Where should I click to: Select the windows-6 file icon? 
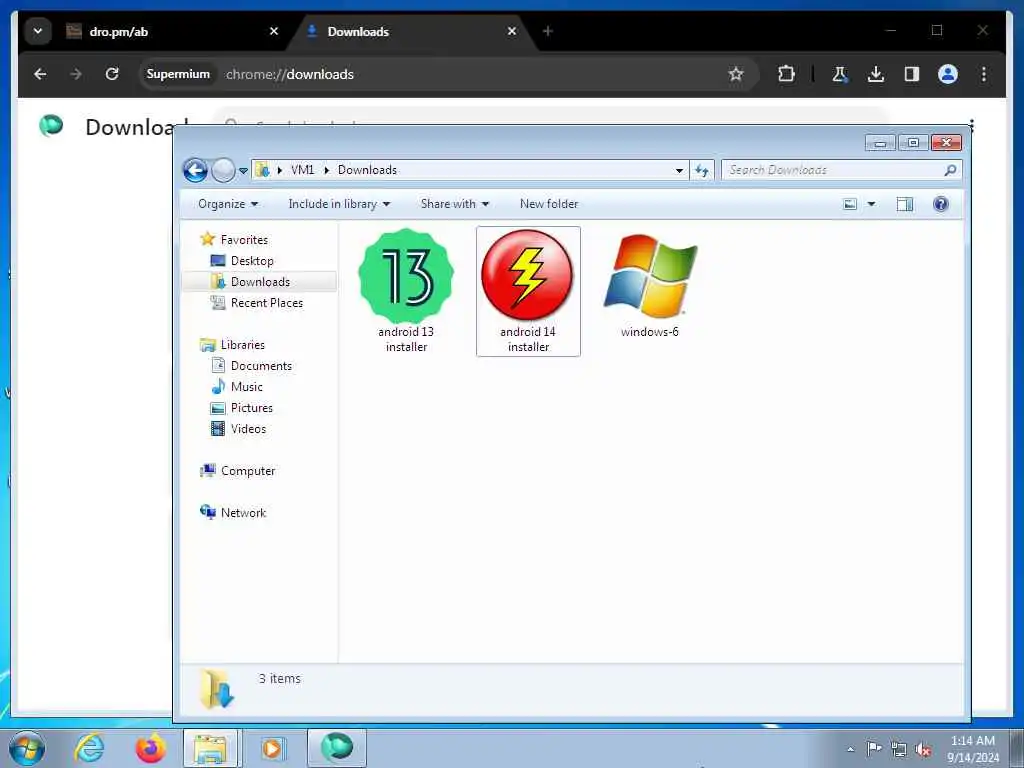coord(650,276)
